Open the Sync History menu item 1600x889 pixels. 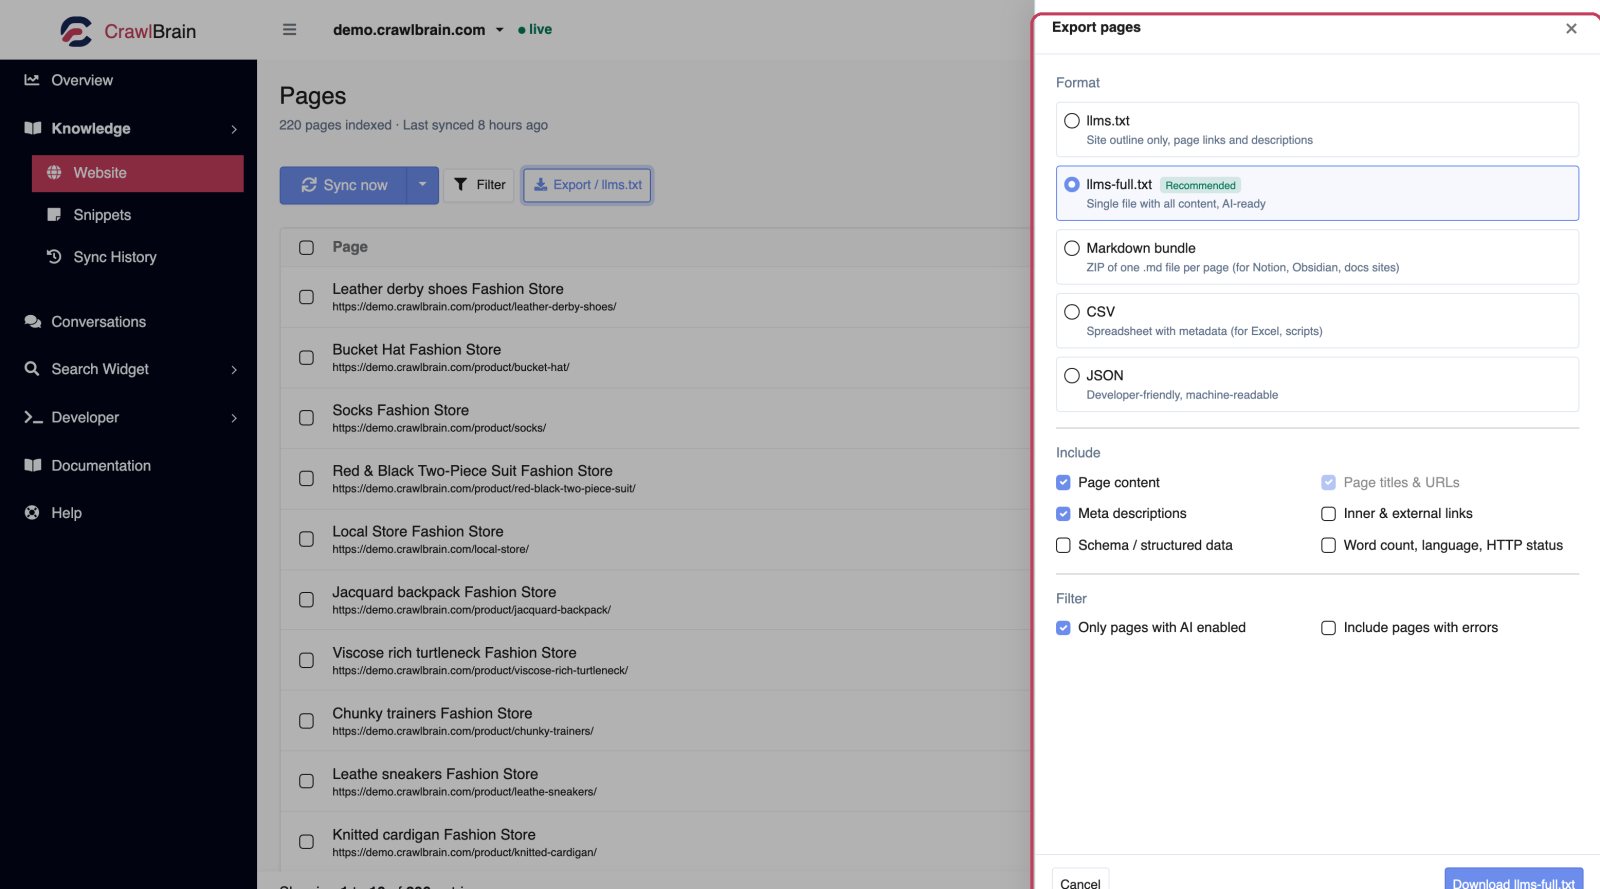(138, 257)
